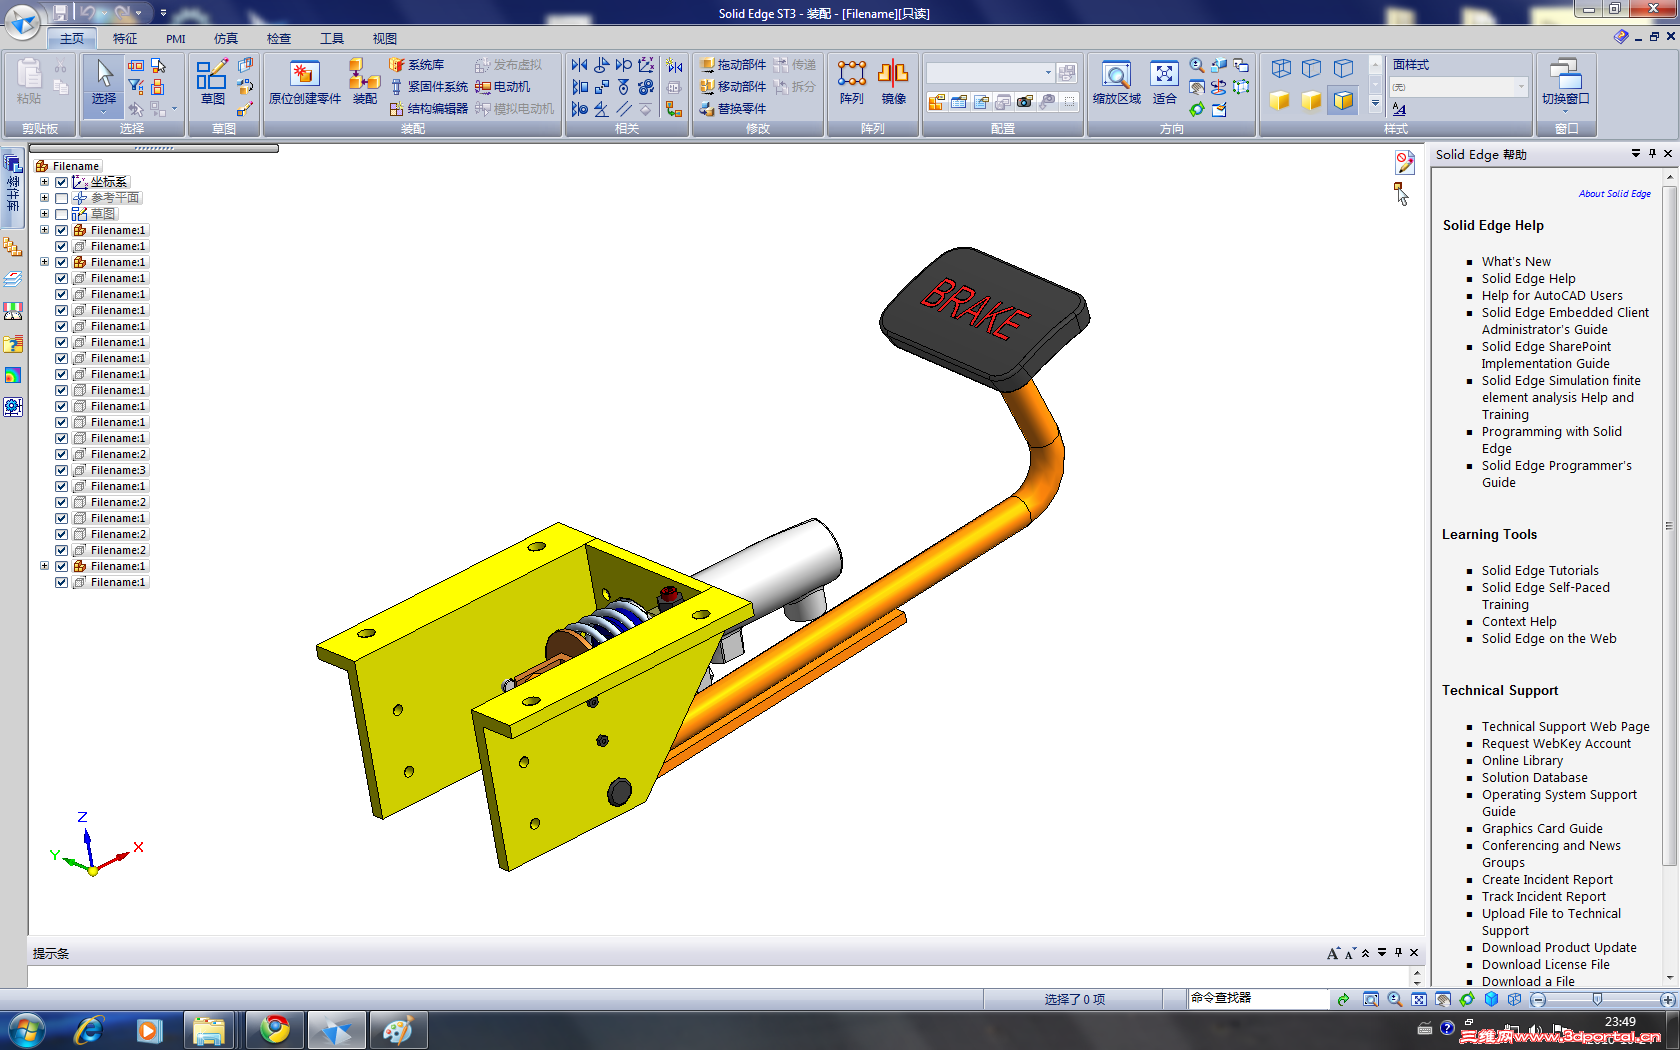Switch to the 特征 tab
The height and width of the screenshot is (1050, 1680).
125,39
